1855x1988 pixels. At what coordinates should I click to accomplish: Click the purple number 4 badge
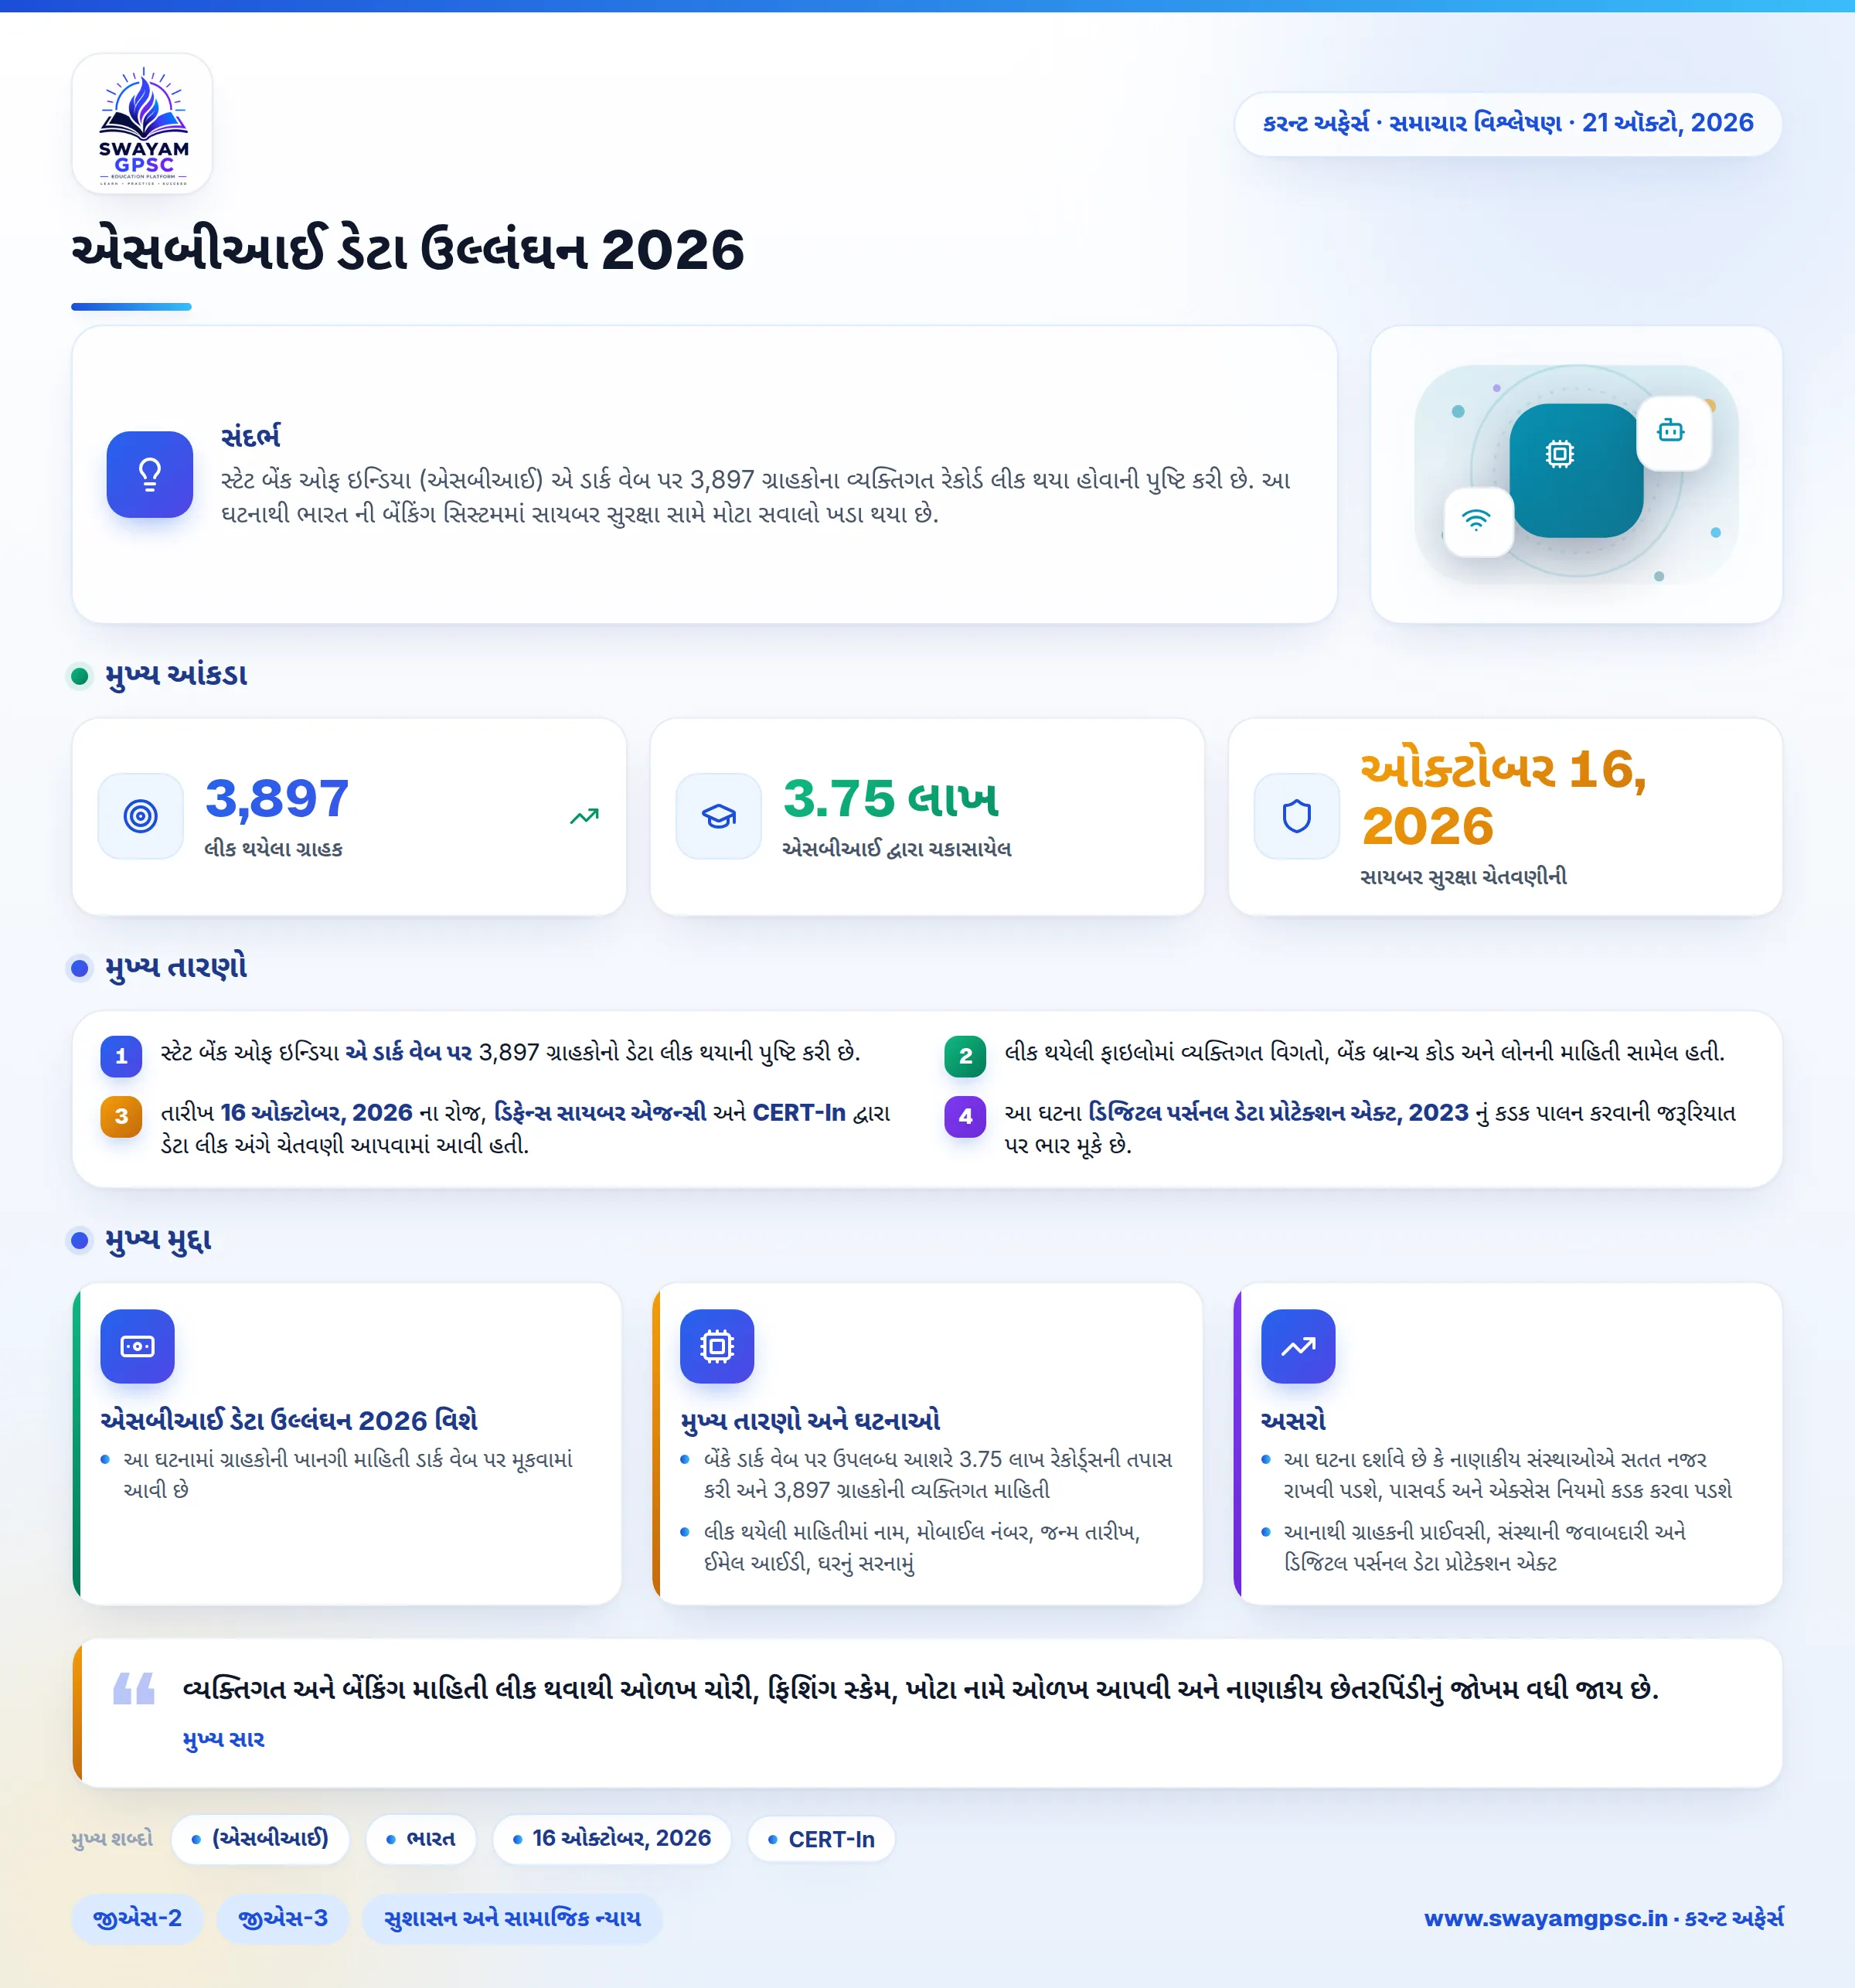pos(965,1116)
